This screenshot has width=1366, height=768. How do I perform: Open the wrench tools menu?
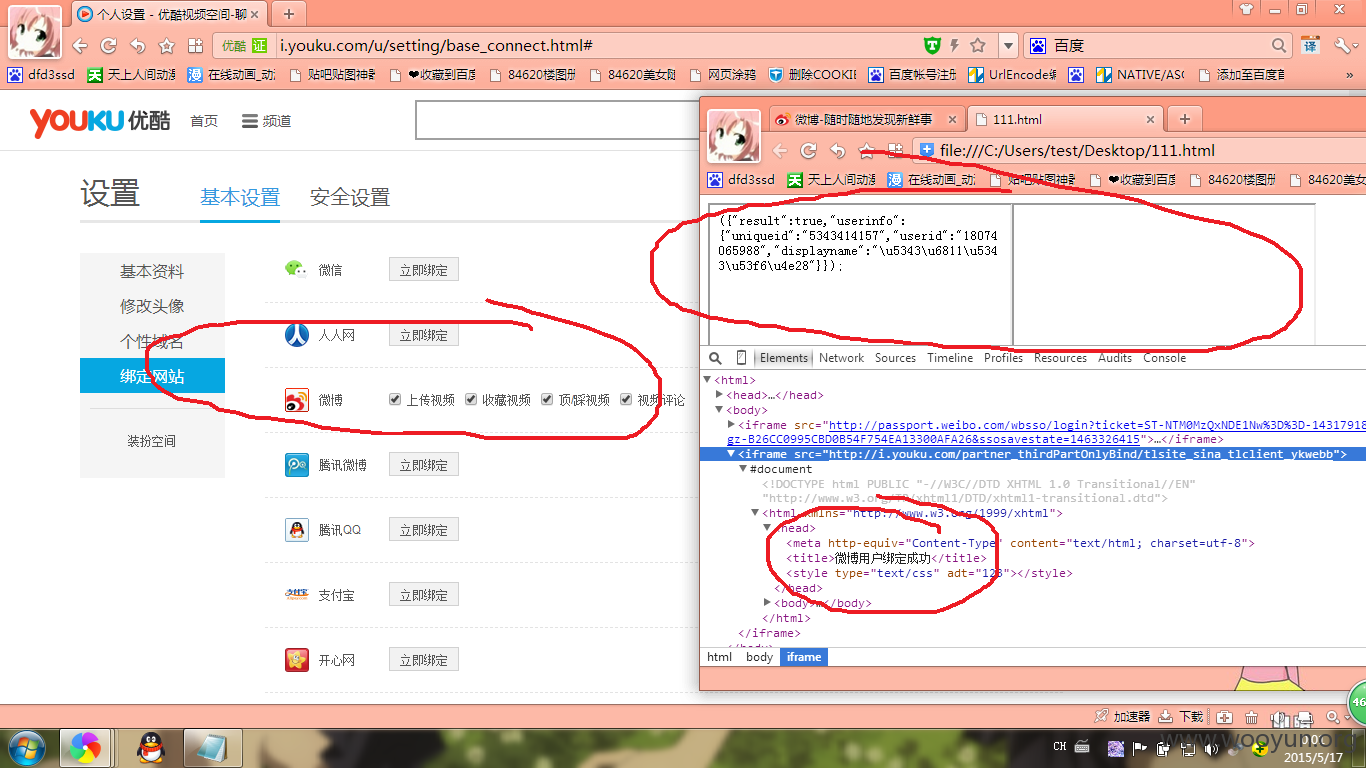(x=1343, y=45)
